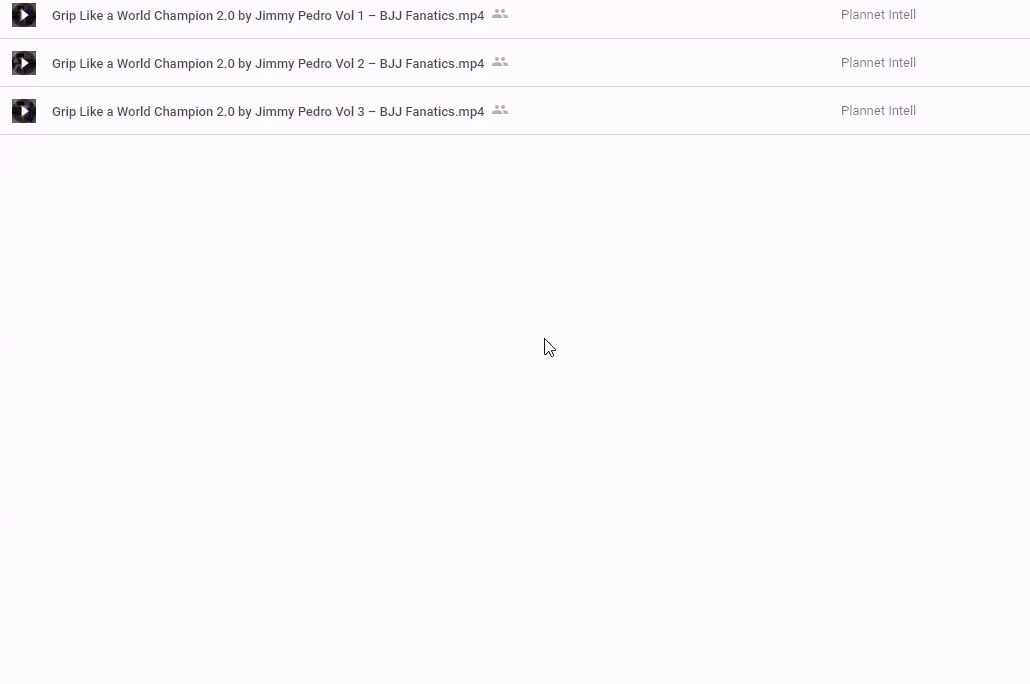
Task: Choose the Jimmy Pedro Vol 3 file name
Action: [x=267, y=112]
